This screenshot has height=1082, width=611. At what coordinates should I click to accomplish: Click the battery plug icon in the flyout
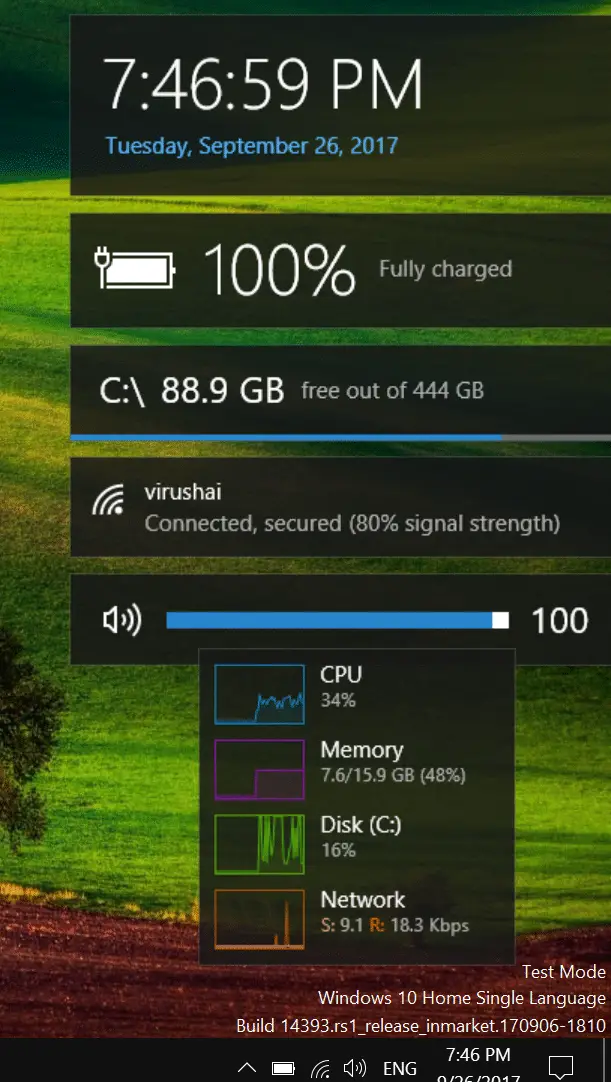[135, 270]
